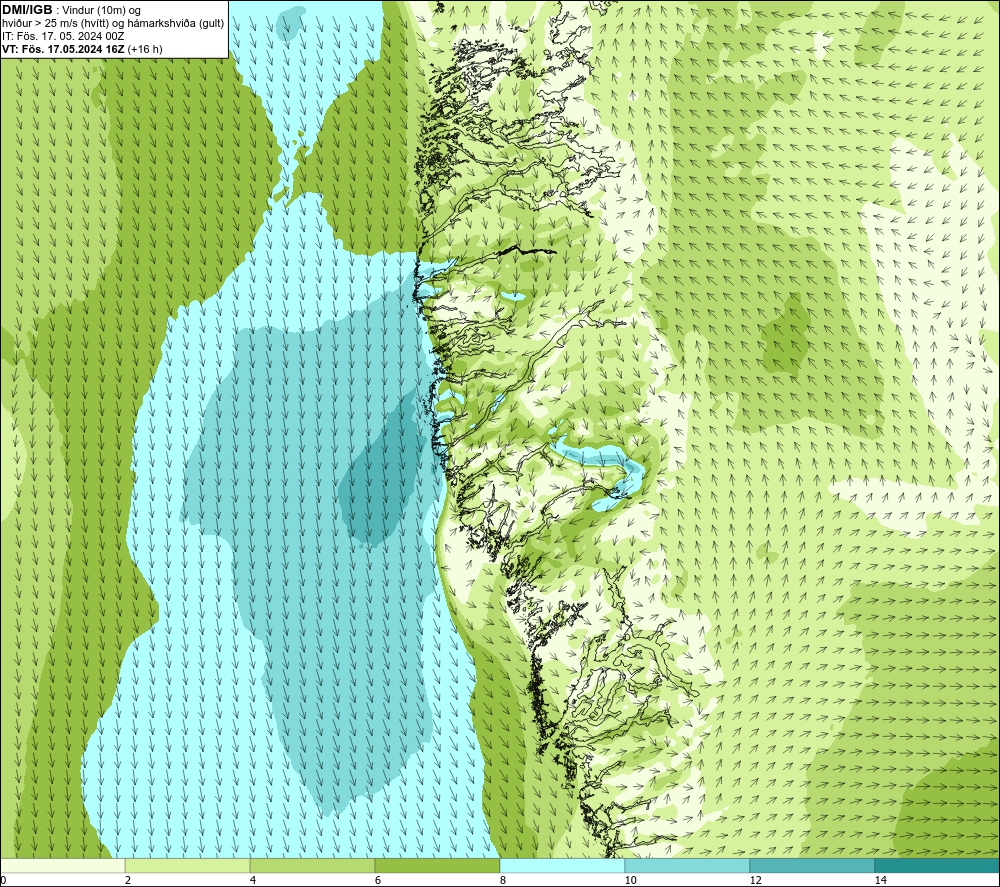The width and height of the screenshot is (1000, 887).
Task: Select the 2–4 m/s light green legend swatch
Action: point(188,866)
